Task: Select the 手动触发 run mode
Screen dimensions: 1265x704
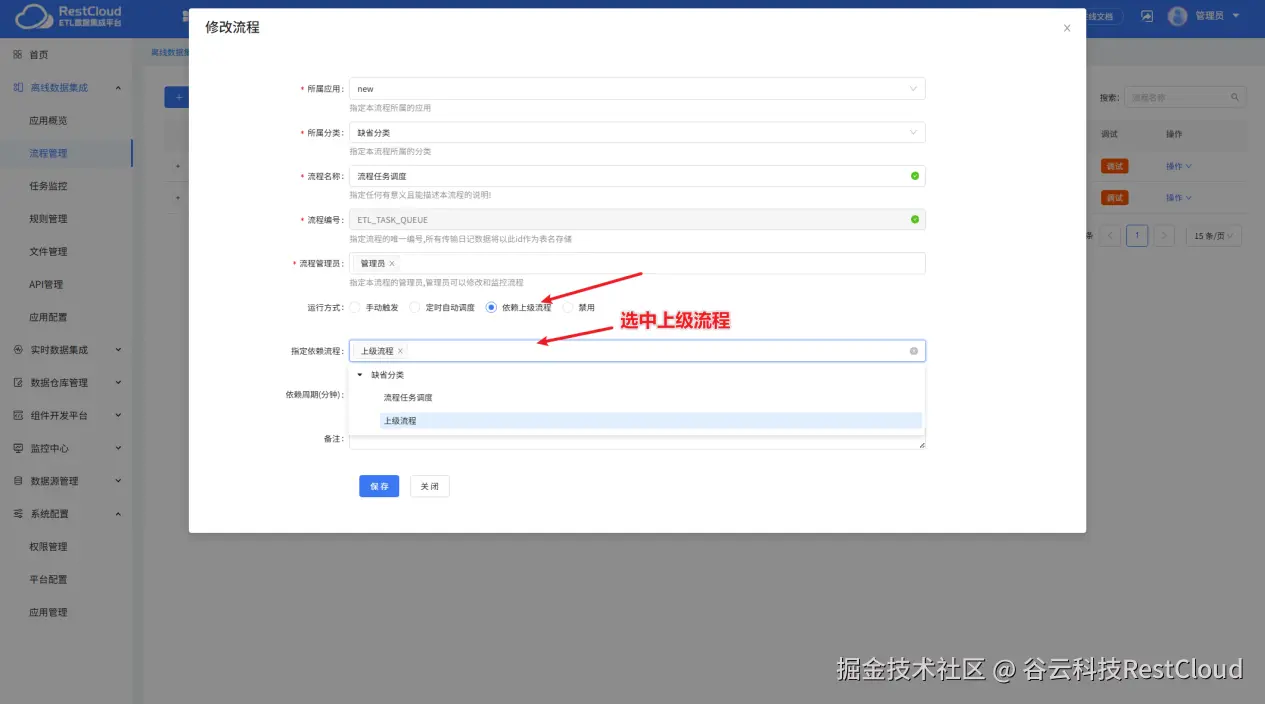Action: (x=355, y=307)
